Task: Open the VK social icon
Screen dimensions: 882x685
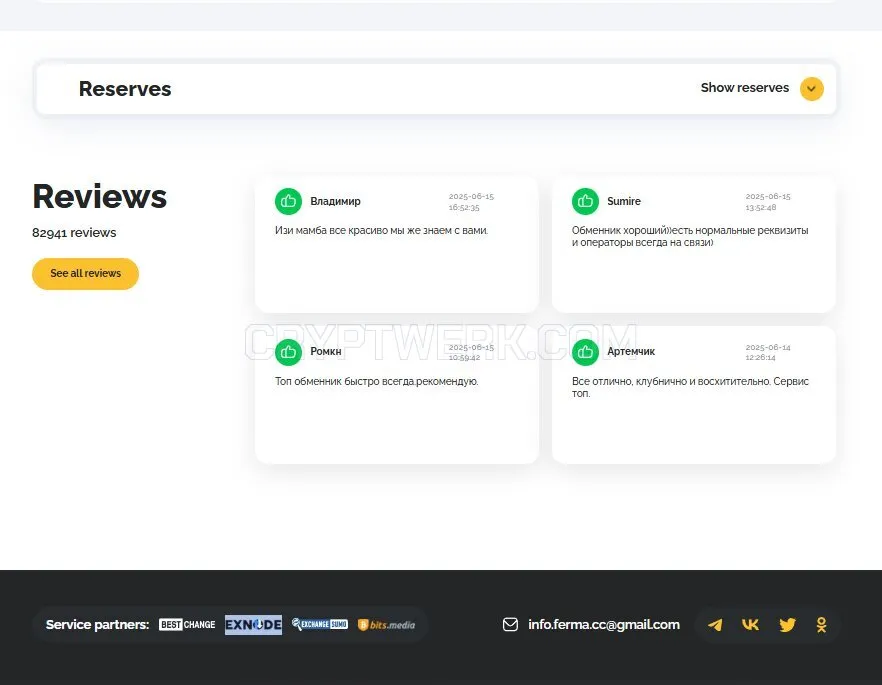Action: [x=750, y=625]
